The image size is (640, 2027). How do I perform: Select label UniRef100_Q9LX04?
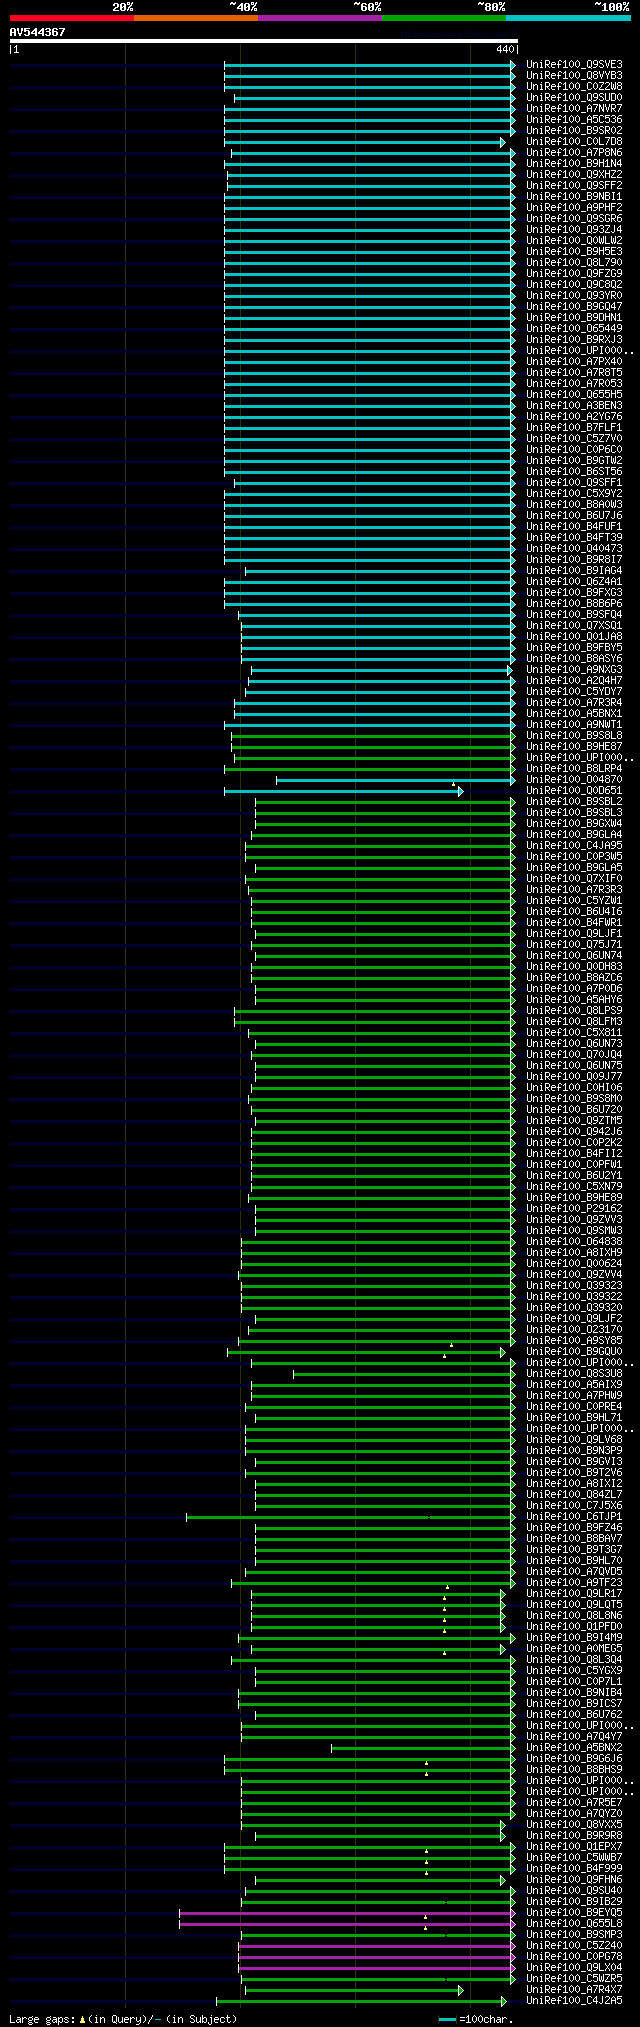pyautogui.click(x=574, y=1967)
